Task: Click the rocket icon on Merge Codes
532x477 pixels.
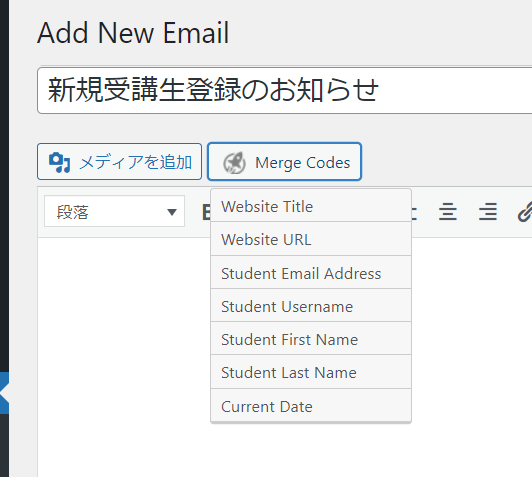Action: click(234, 163)
